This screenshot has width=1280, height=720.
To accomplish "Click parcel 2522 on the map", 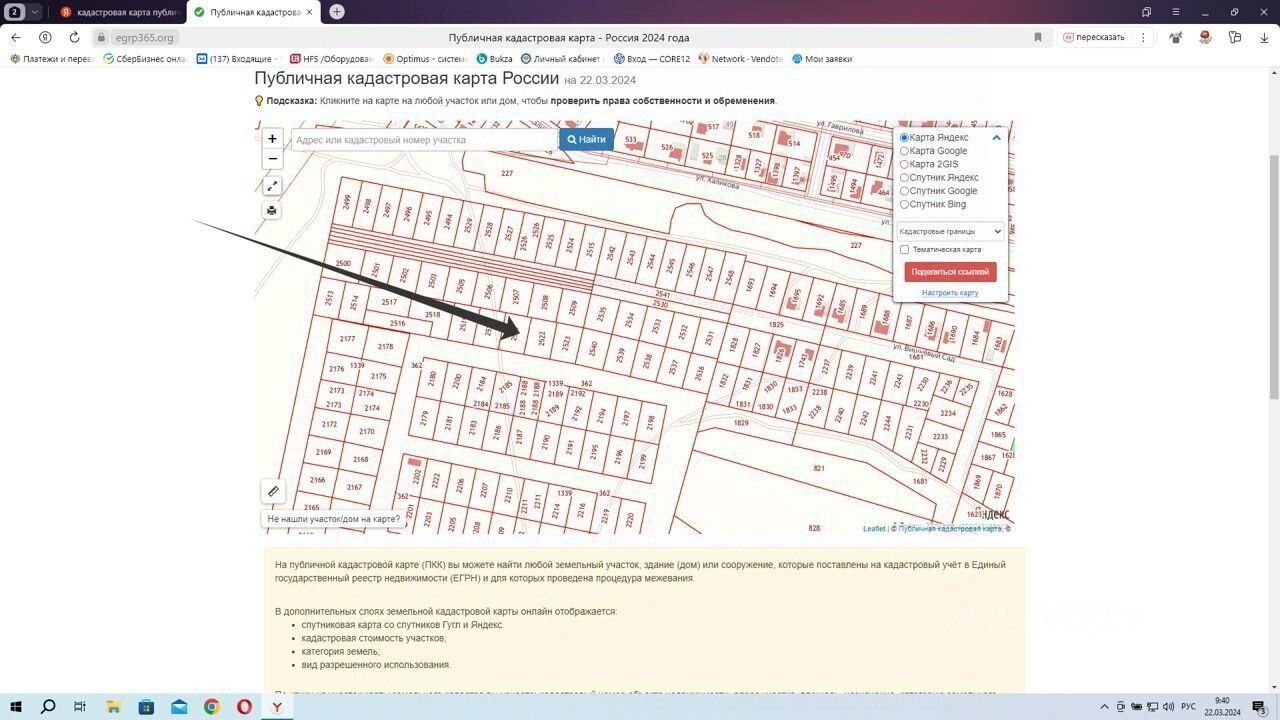I will [x=542, y=340].
